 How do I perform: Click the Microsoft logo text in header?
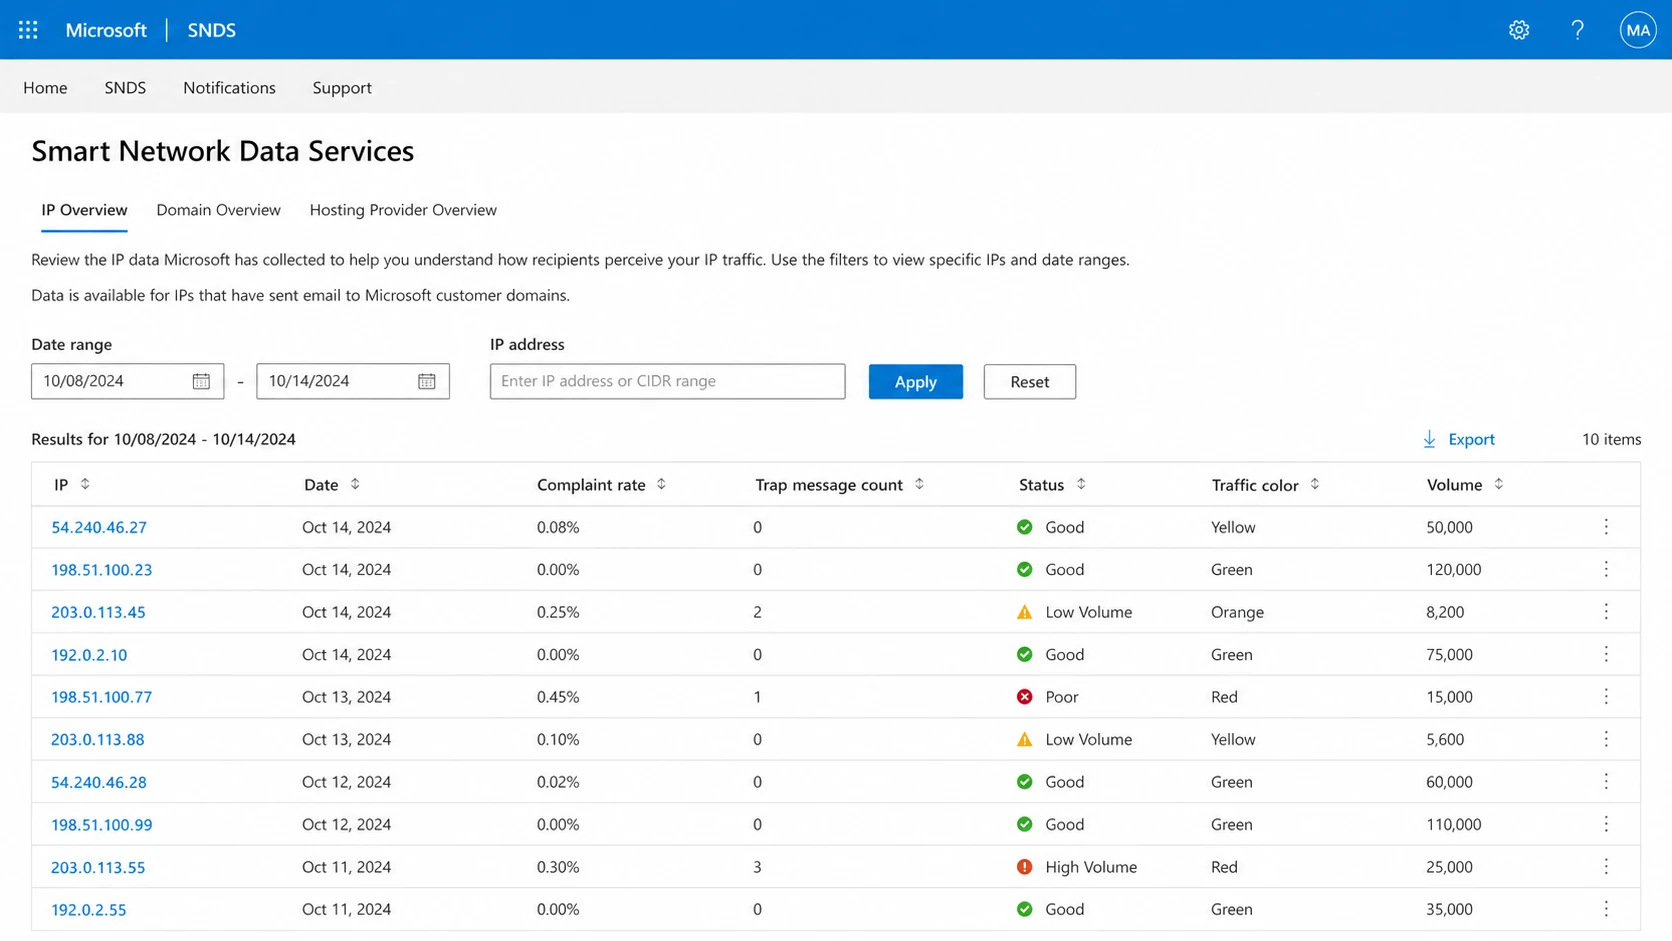pos(106,30)
